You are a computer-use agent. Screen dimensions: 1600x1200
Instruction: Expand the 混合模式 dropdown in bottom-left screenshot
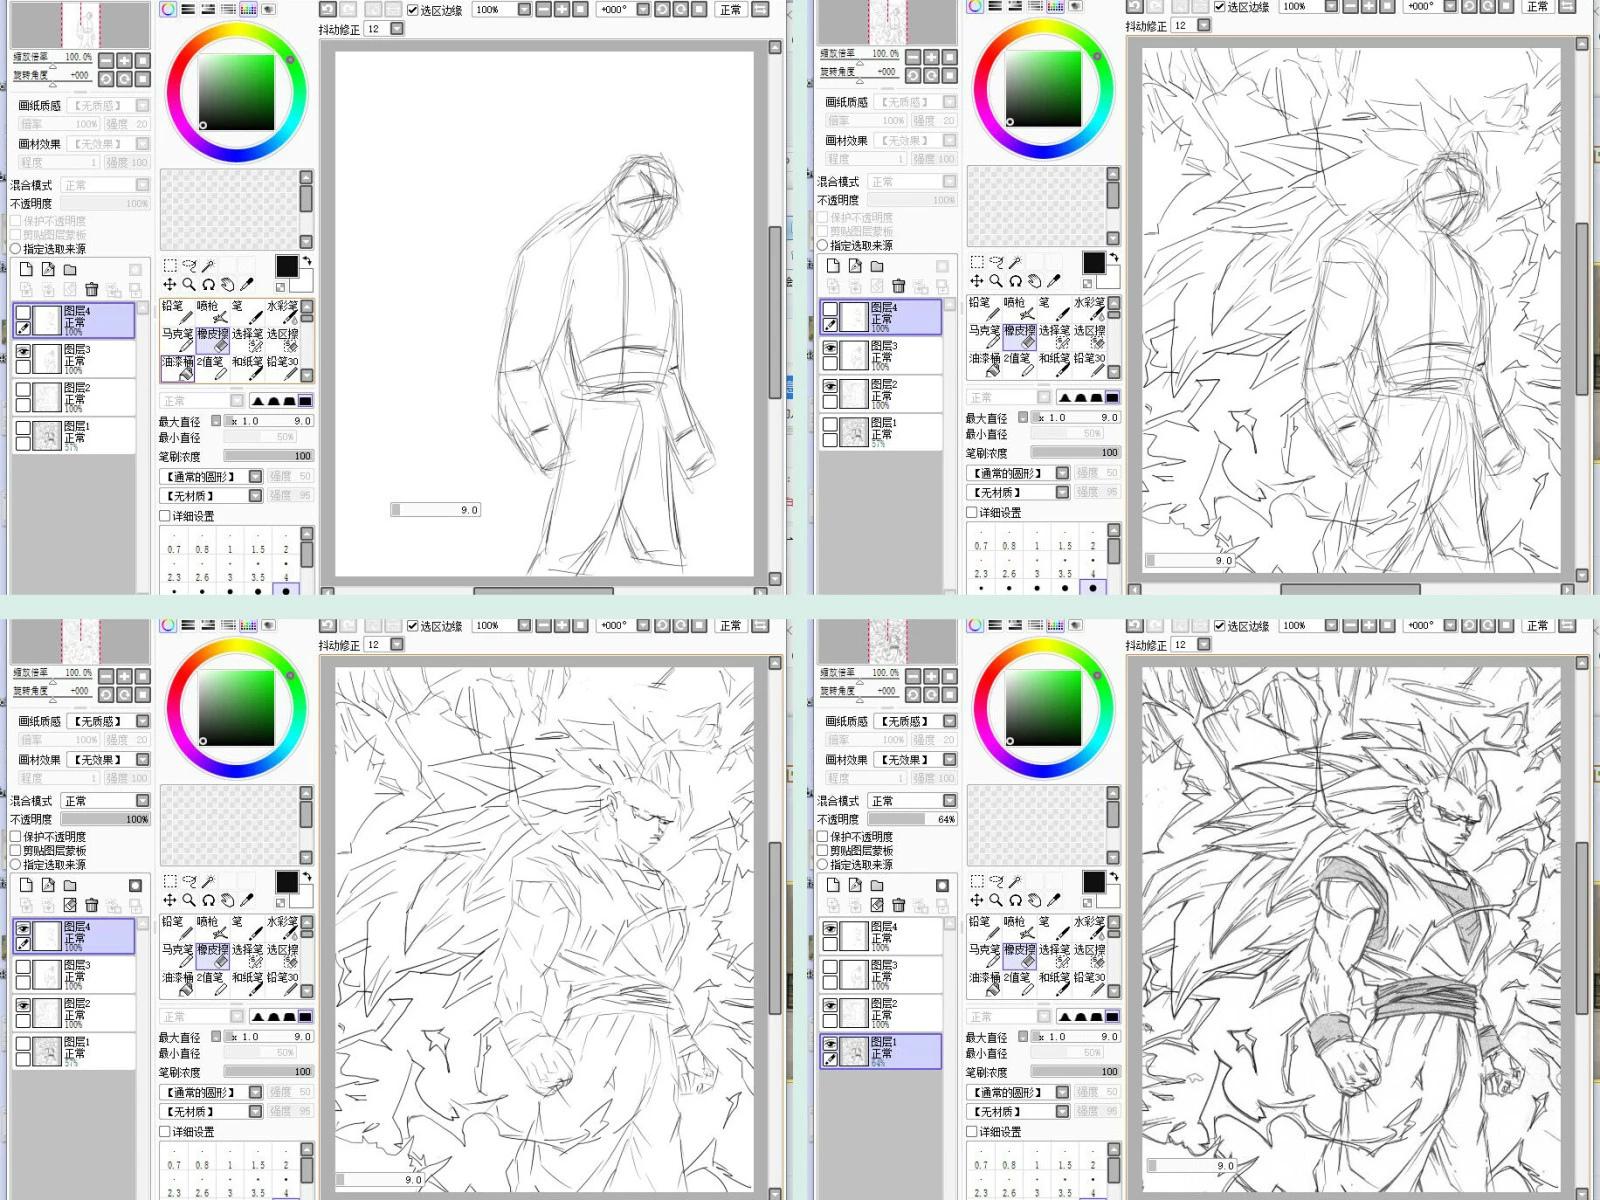click(143, 801)
